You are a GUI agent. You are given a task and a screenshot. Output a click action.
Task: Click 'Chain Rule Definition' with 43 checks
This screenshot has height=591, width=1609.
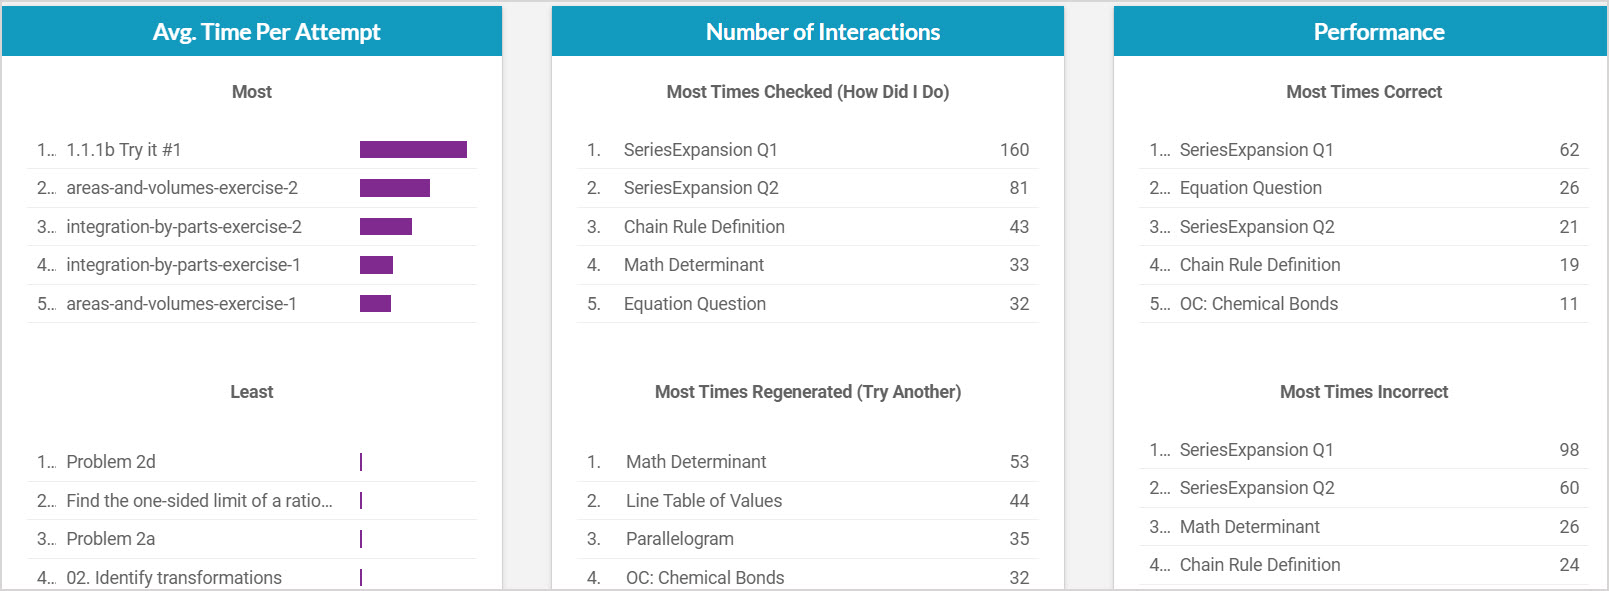[x=704, y=227]
